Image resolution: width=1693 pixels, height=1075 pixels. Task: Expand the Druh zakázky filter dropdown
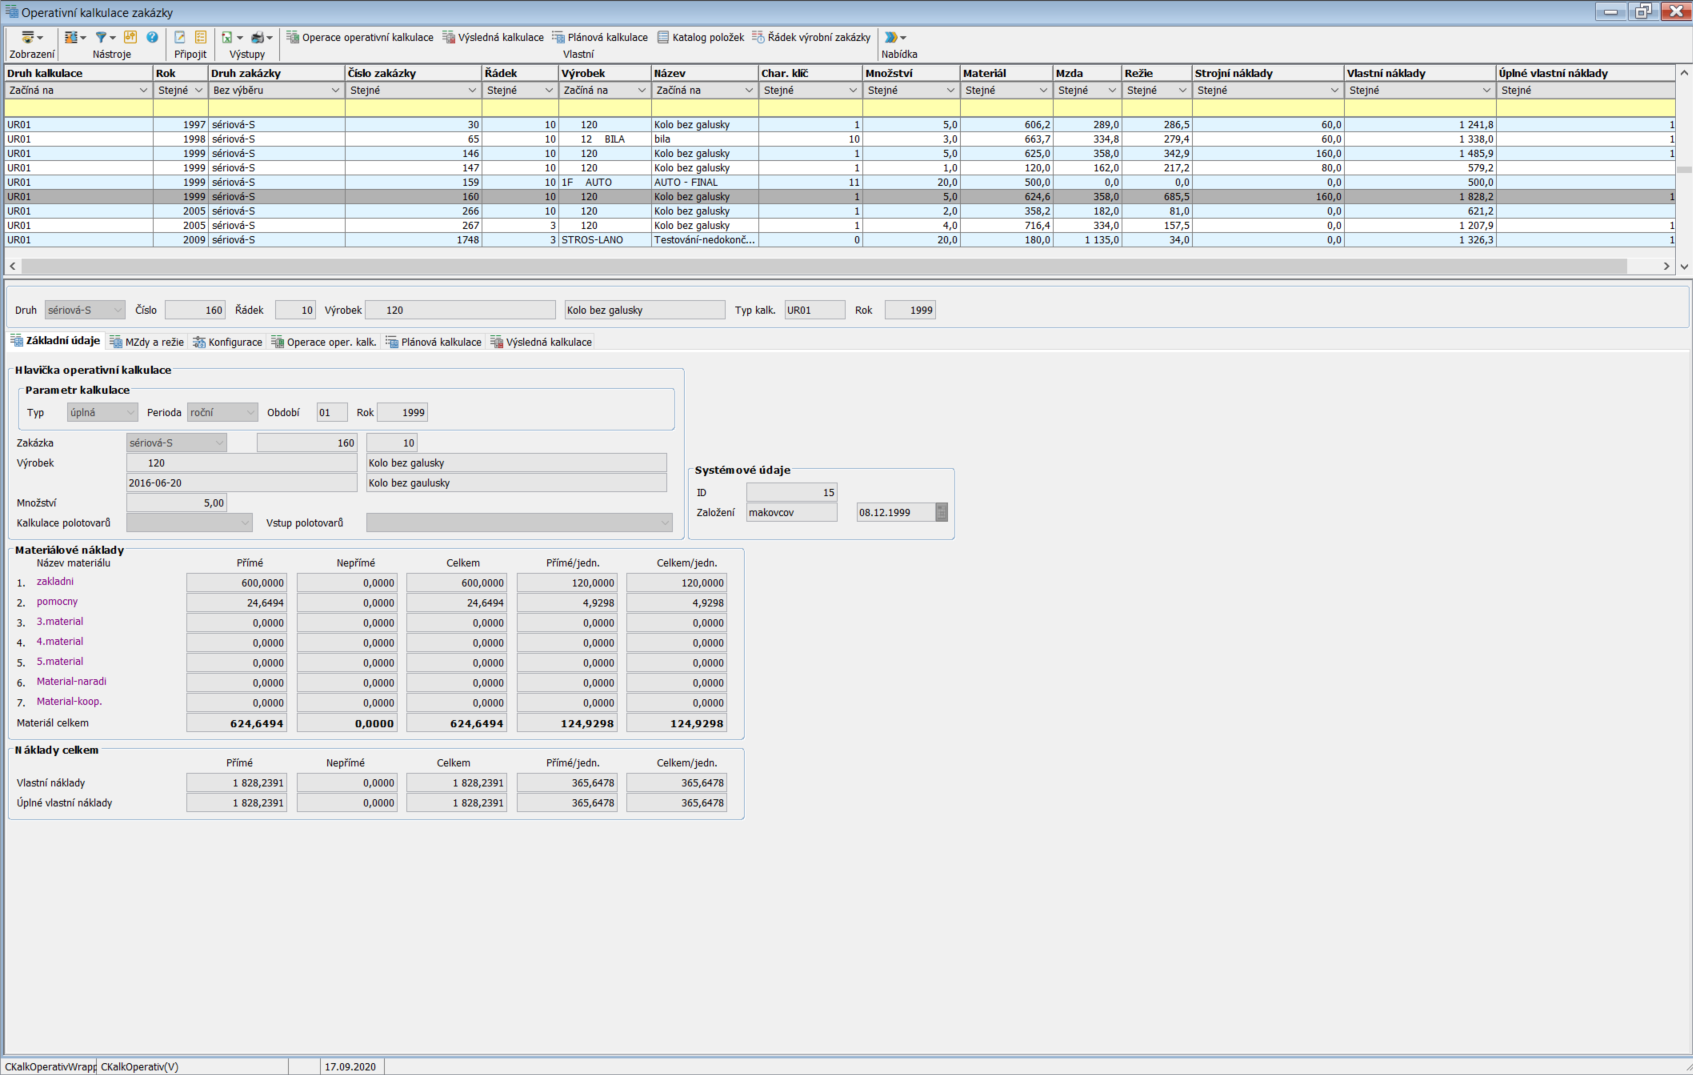coord(335,90)
